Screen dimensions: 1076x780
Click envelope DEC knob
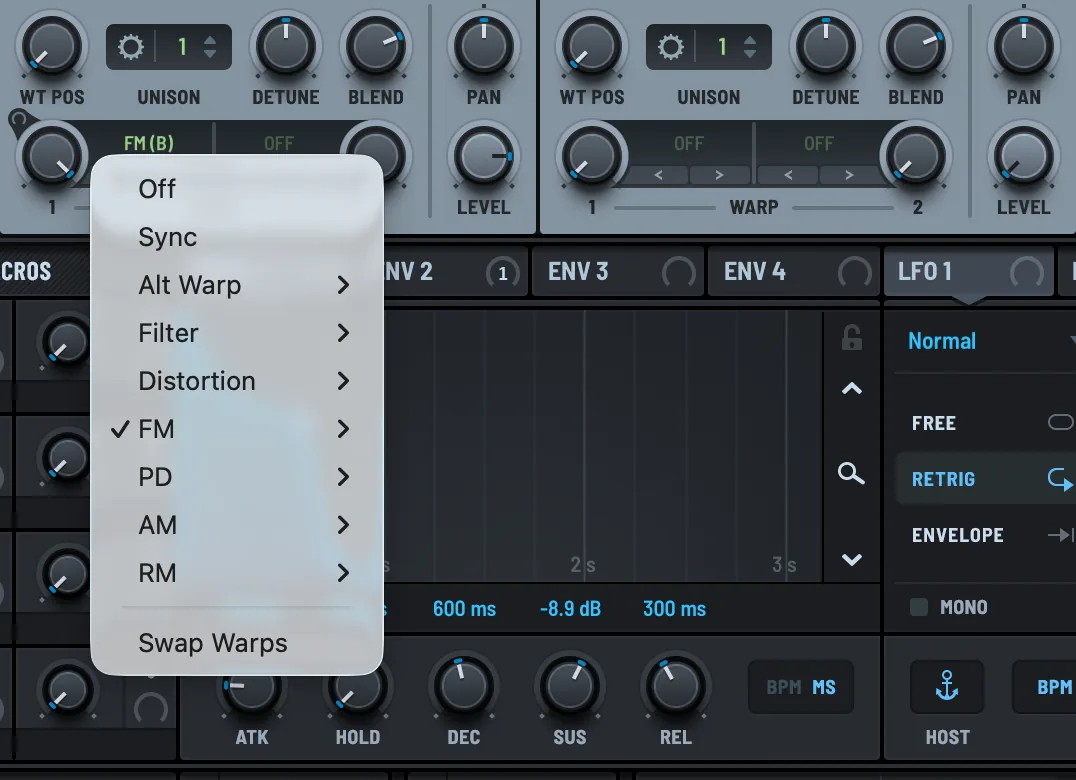coord(463,687)
